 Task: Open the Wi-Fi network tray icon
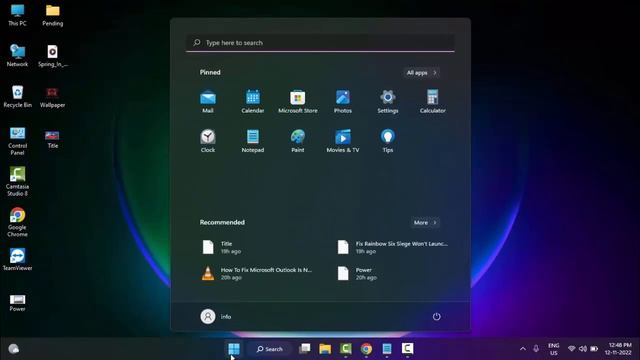(x=571, y=349)
